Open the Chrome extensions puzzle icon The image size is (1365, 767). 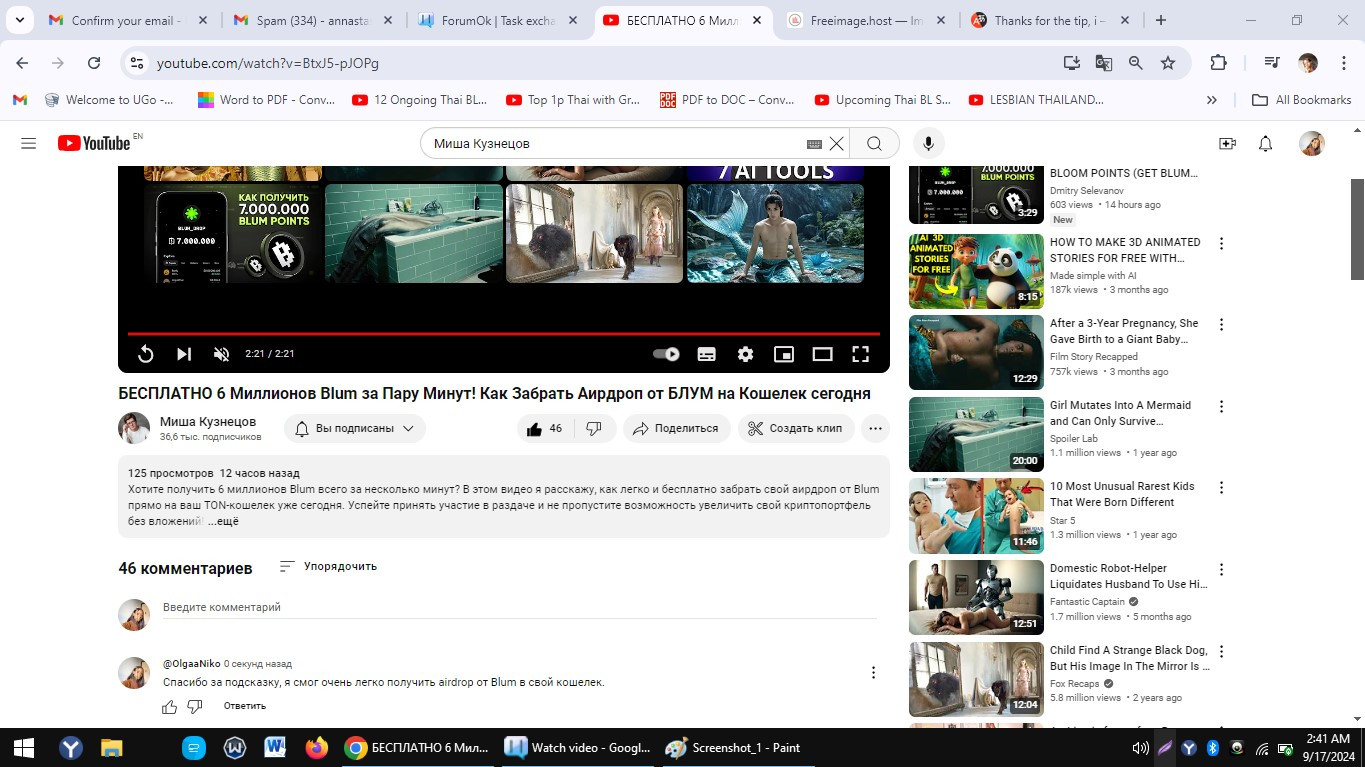(1218, 63)
